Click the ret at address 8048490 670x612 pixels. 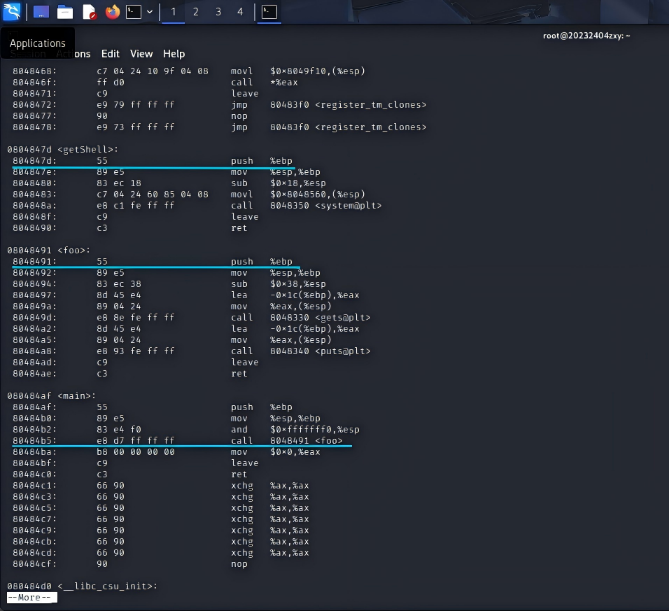pyautogui.click(x=239, y=228)
